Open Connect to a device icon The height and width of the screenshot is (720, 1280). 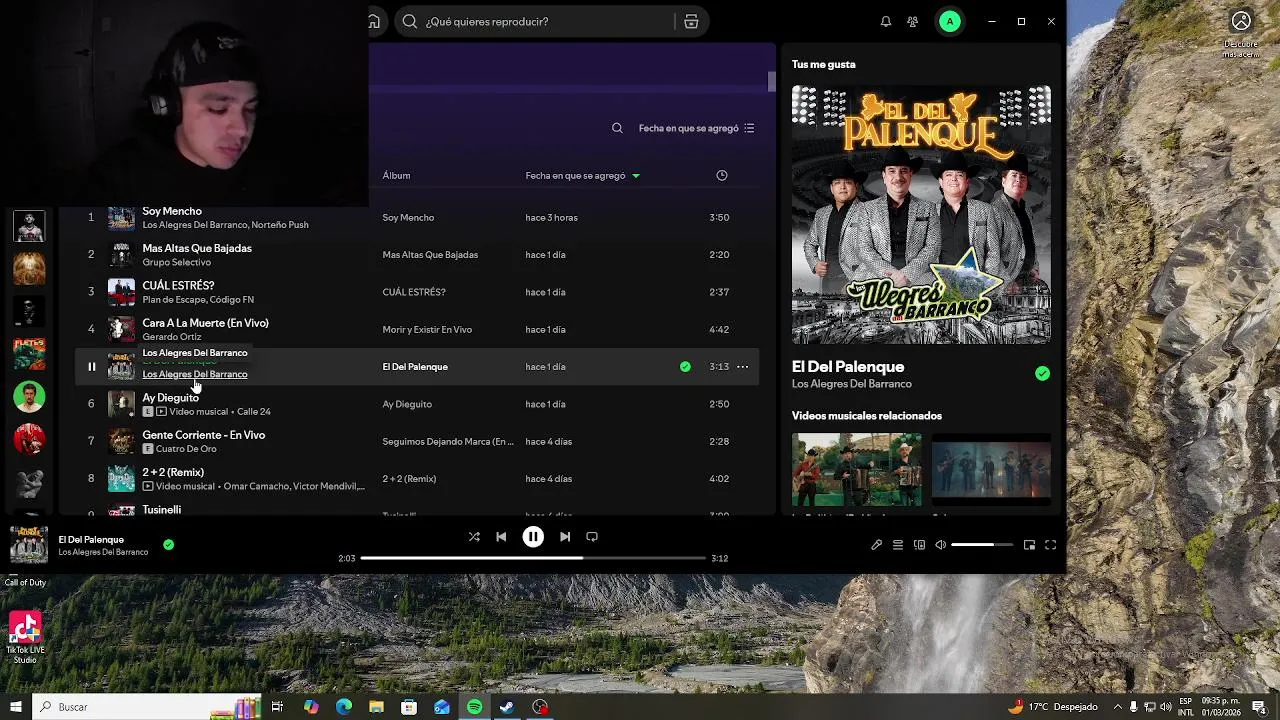click(919, 545)
